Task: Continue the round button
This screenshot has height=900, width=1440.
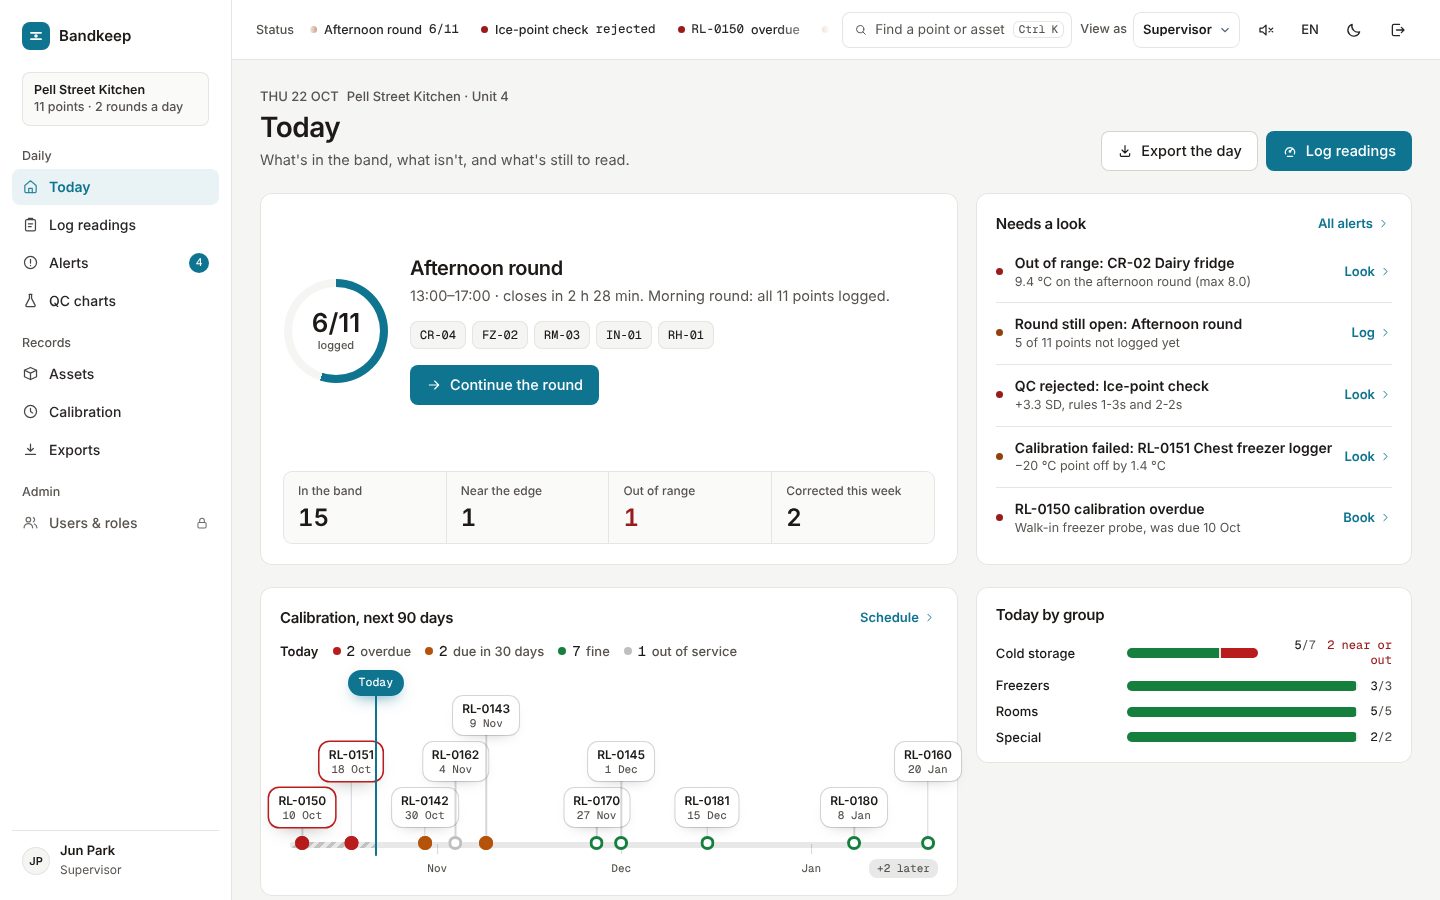Action: (x=504, y=385)
